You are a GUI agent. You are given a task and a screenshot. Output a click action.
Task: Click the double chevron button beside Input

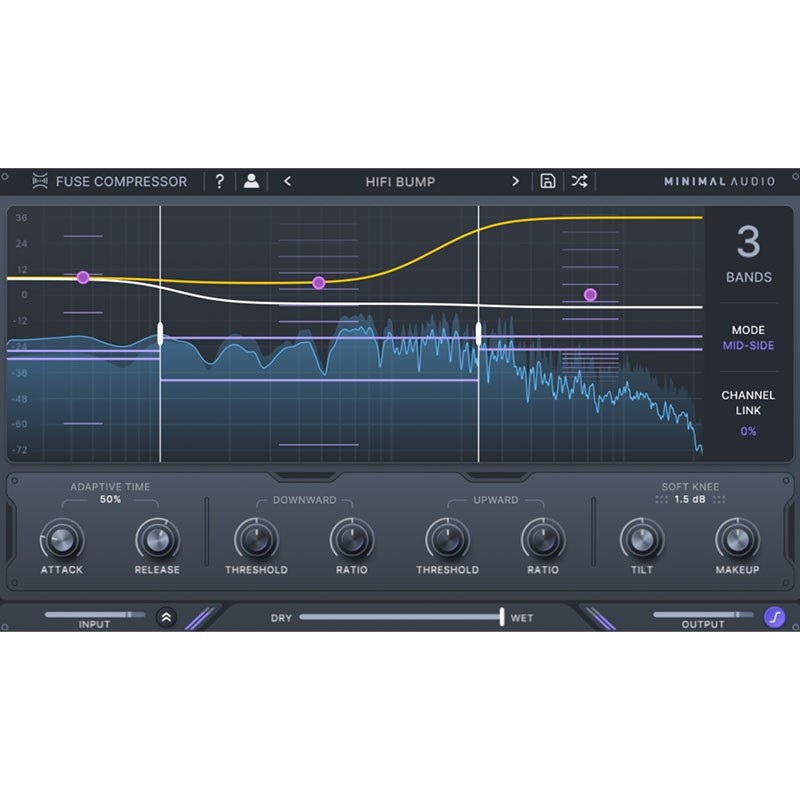point(166,617)
